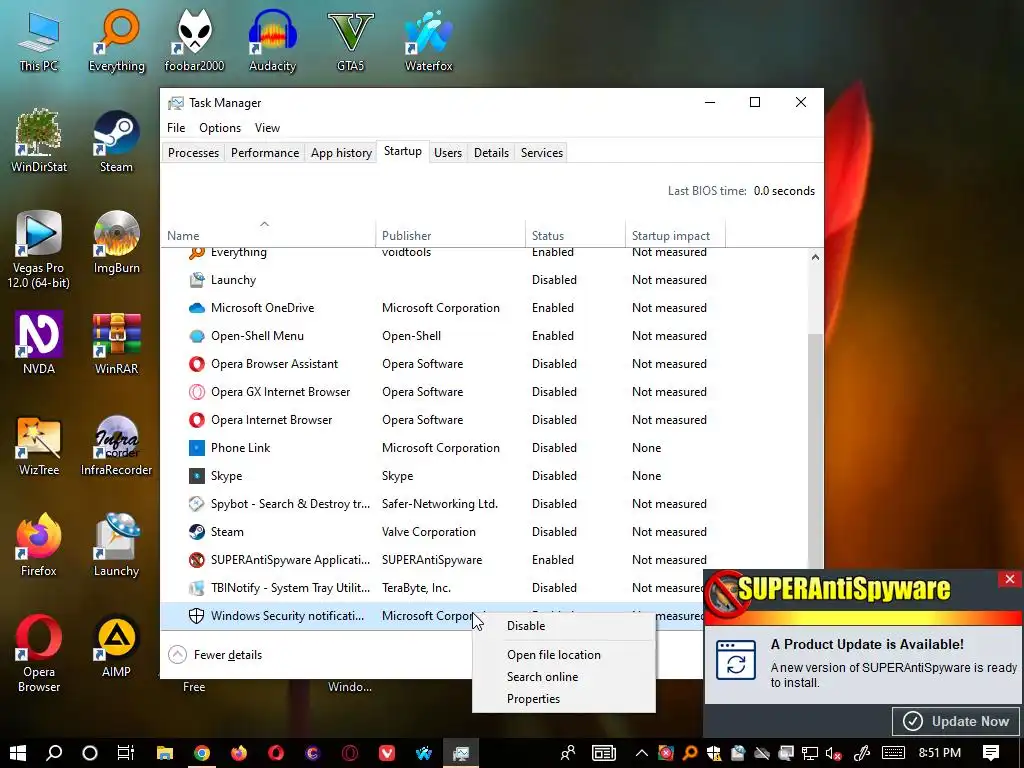Open the Windows Start menu

pyautogui.click(x=18, y=753)
